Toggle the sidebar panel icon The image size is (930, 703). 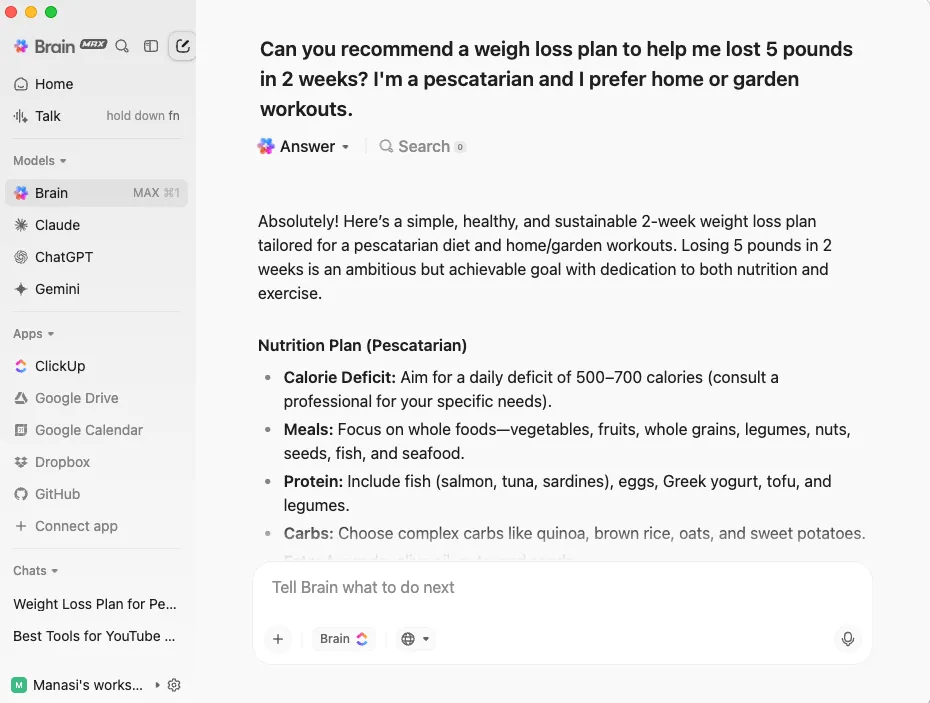(x=151, y=46)
